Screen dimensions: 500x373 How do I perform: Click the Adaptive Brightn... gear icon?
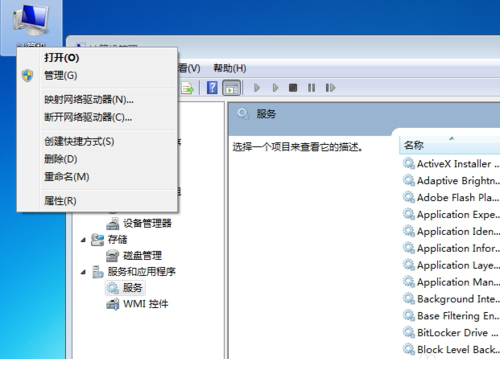tap(409, 181)
